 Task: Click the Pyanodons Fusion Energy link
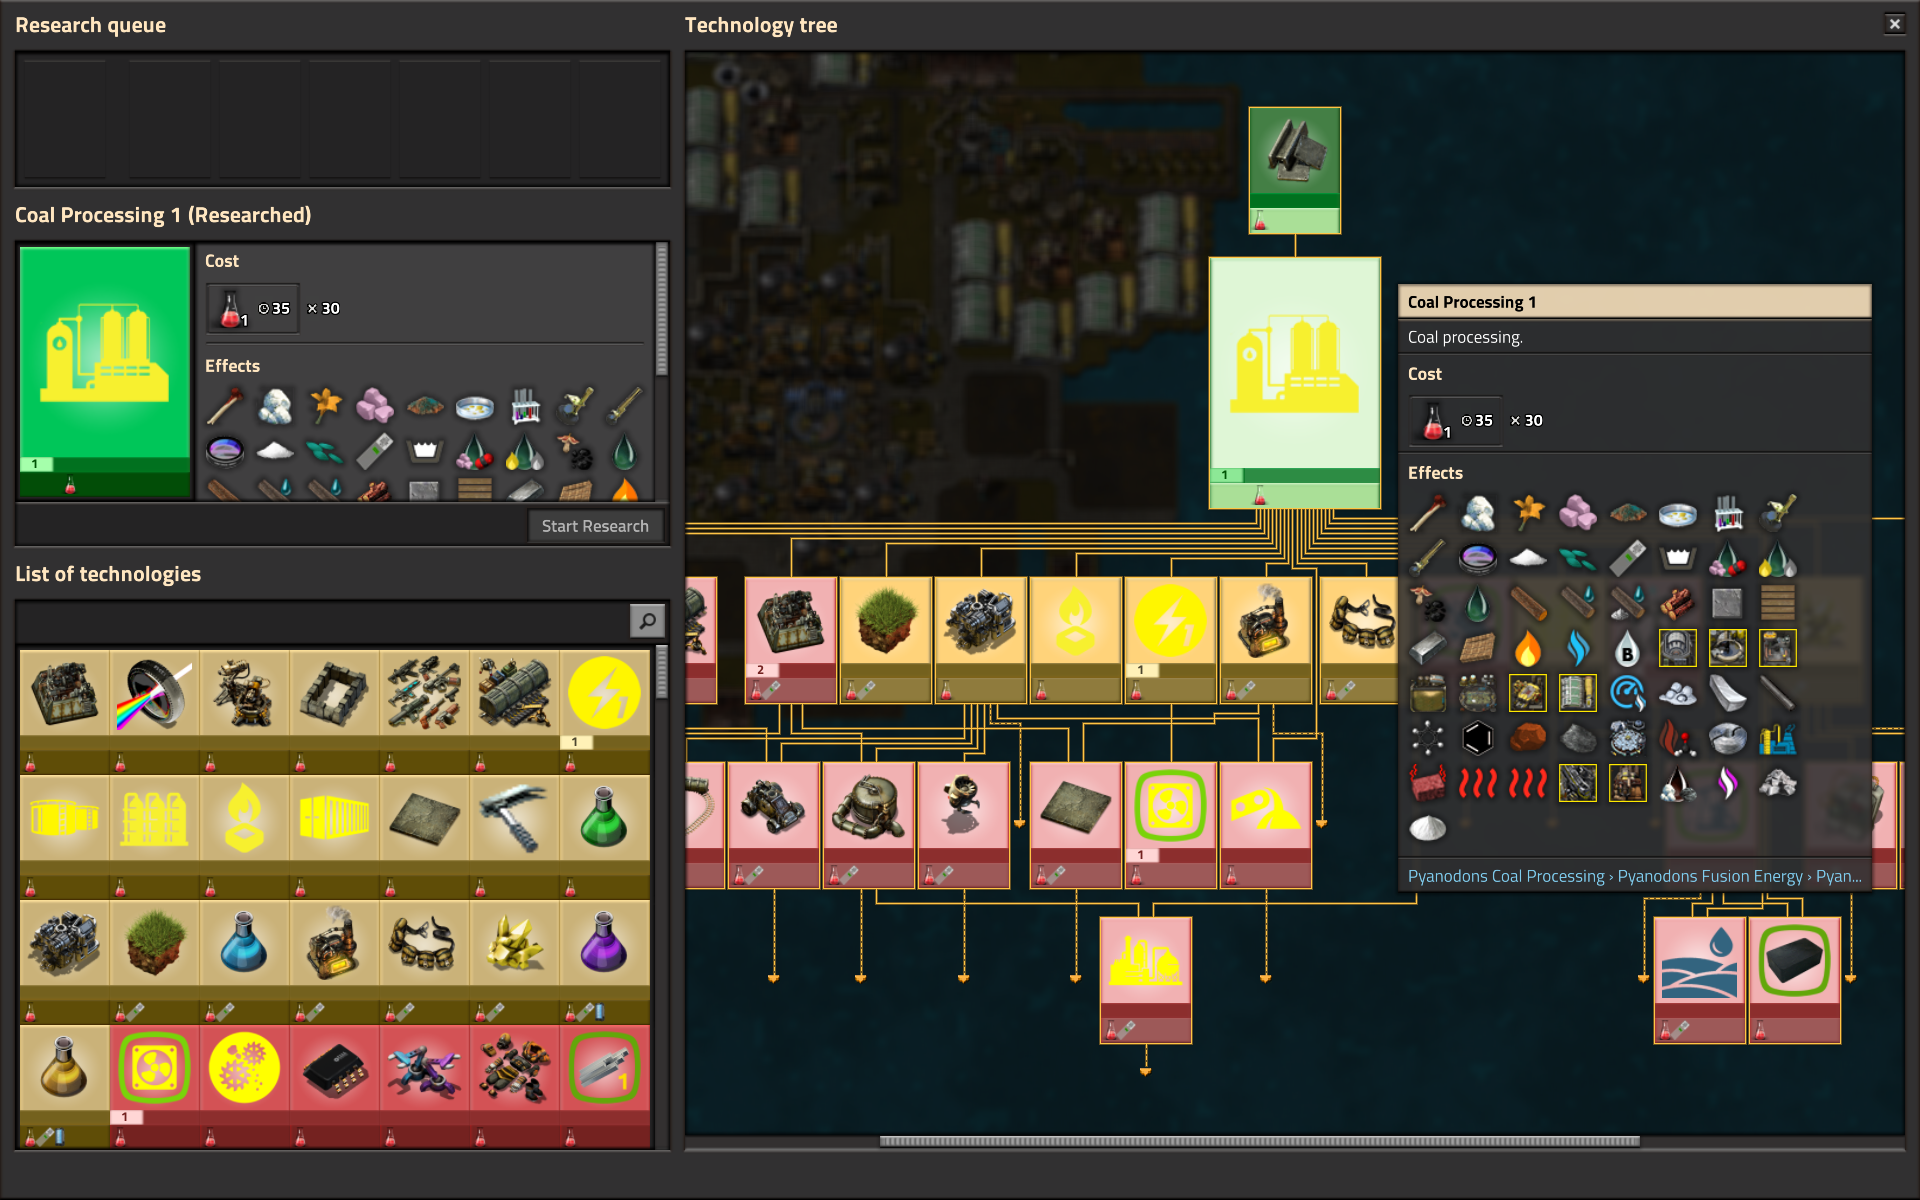tap(1709, 876)
